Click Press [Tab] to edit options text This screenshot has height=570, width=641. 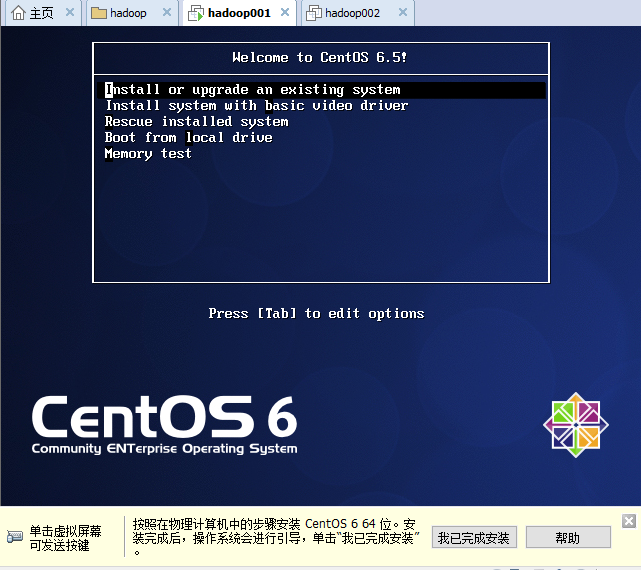pyautogui.click(x=316, y=314)
